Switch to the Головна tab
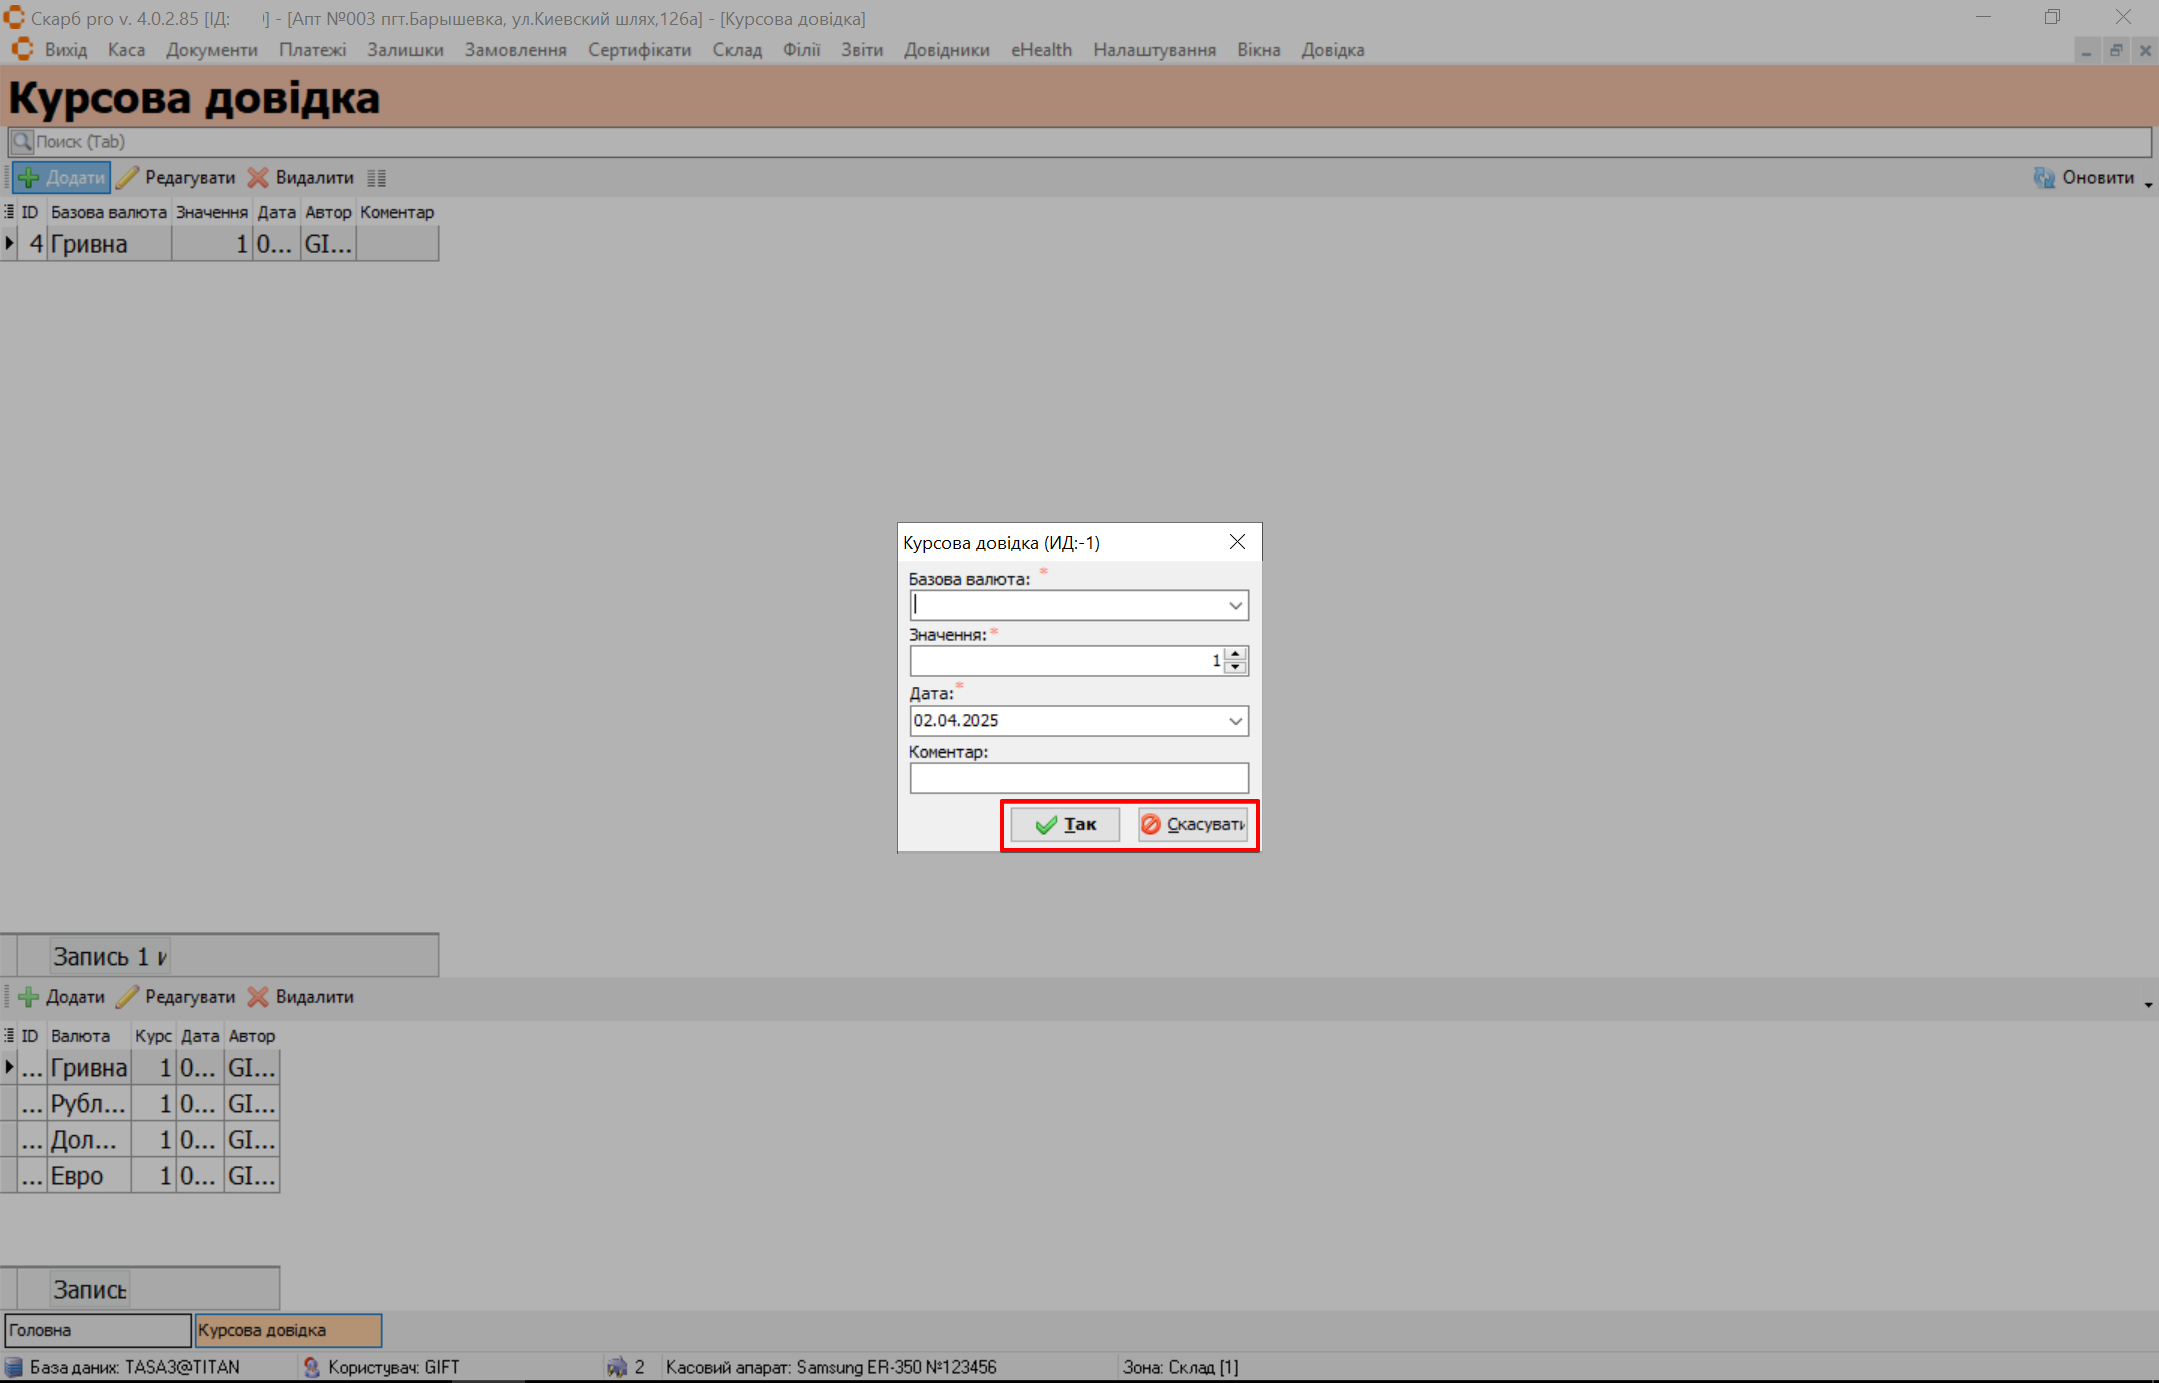Image resolution: width=2159 pixels, height=1383 pixels. (97, 1330)
